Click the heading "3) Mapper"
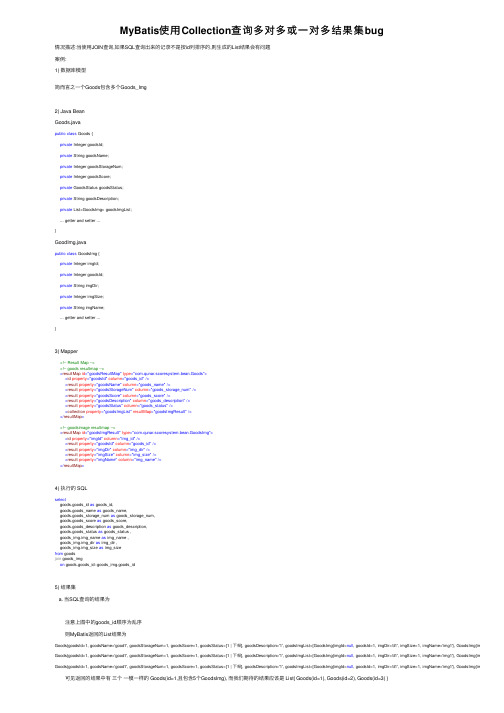504x713 pixels. (66, 351)
